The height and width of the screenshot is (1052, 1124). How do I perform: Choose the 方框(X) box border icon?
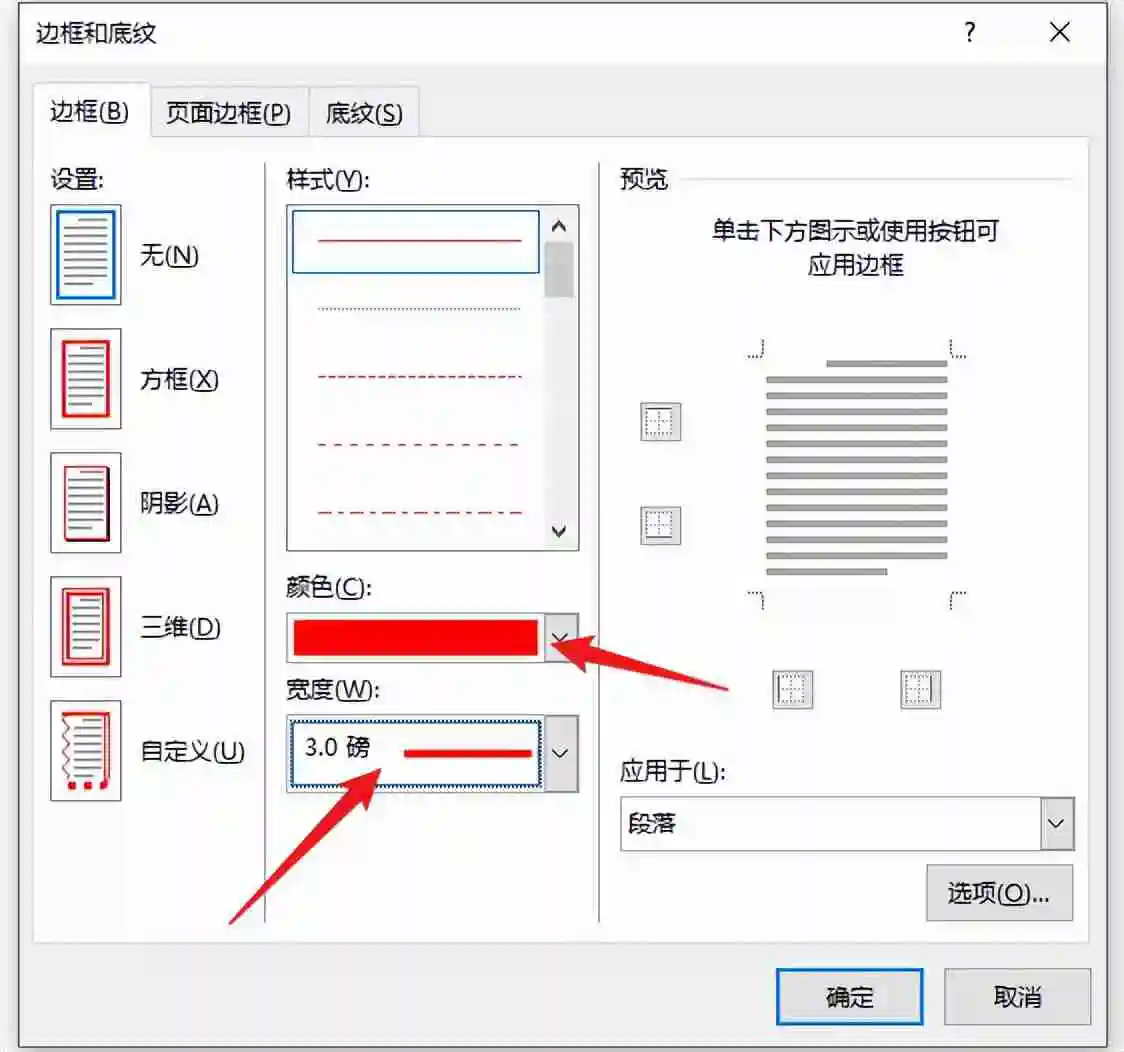coord(86,378)
